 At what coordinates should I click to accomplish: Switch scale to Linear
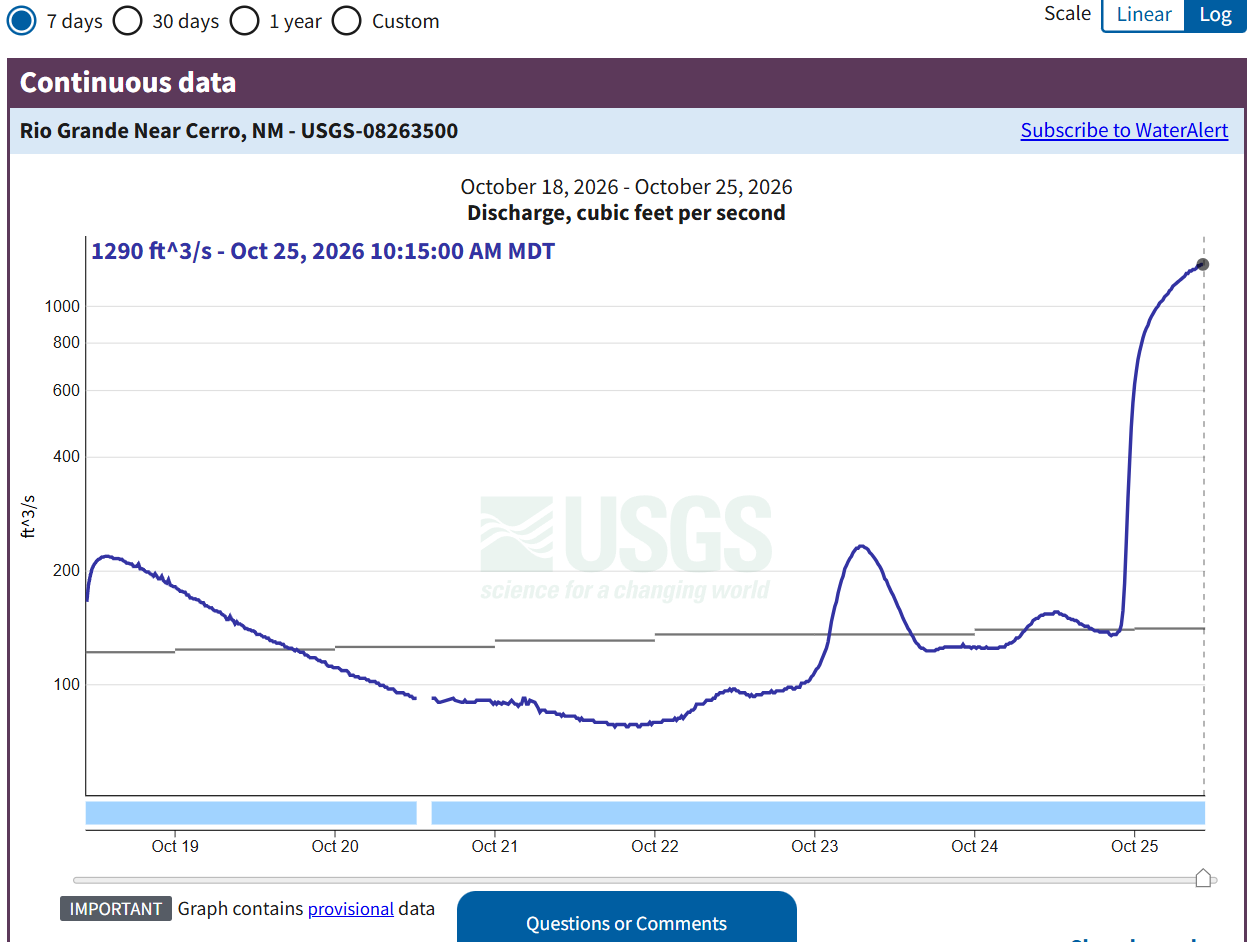tap(1144, 15)
